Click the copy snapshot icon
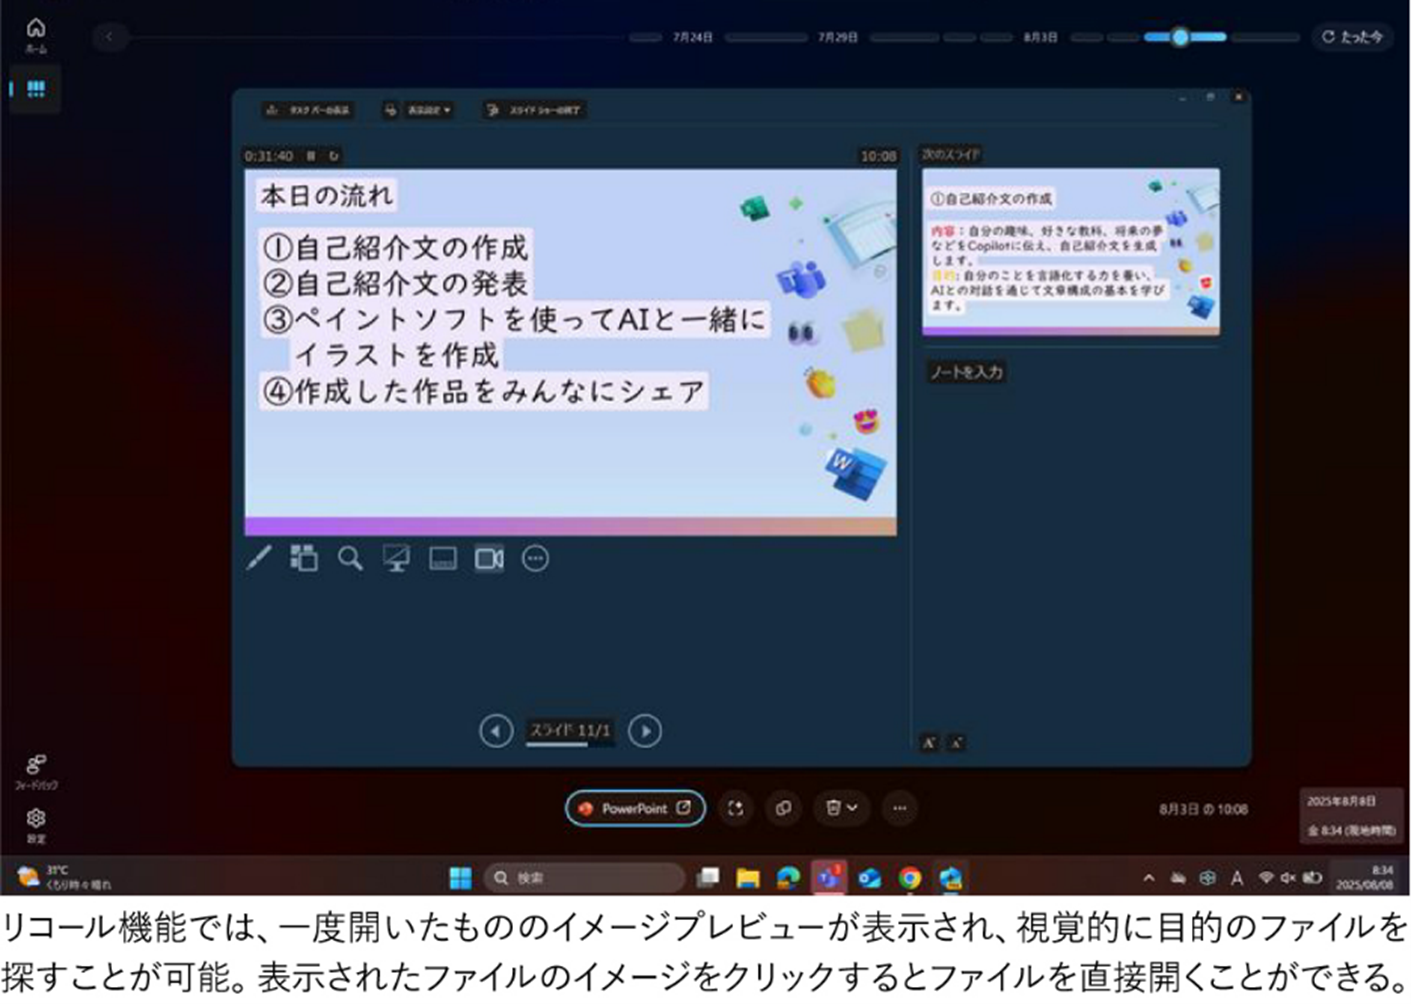The width and height of the screenshot is (1411, 1004). pyautogui.click(x=784, y=808)
